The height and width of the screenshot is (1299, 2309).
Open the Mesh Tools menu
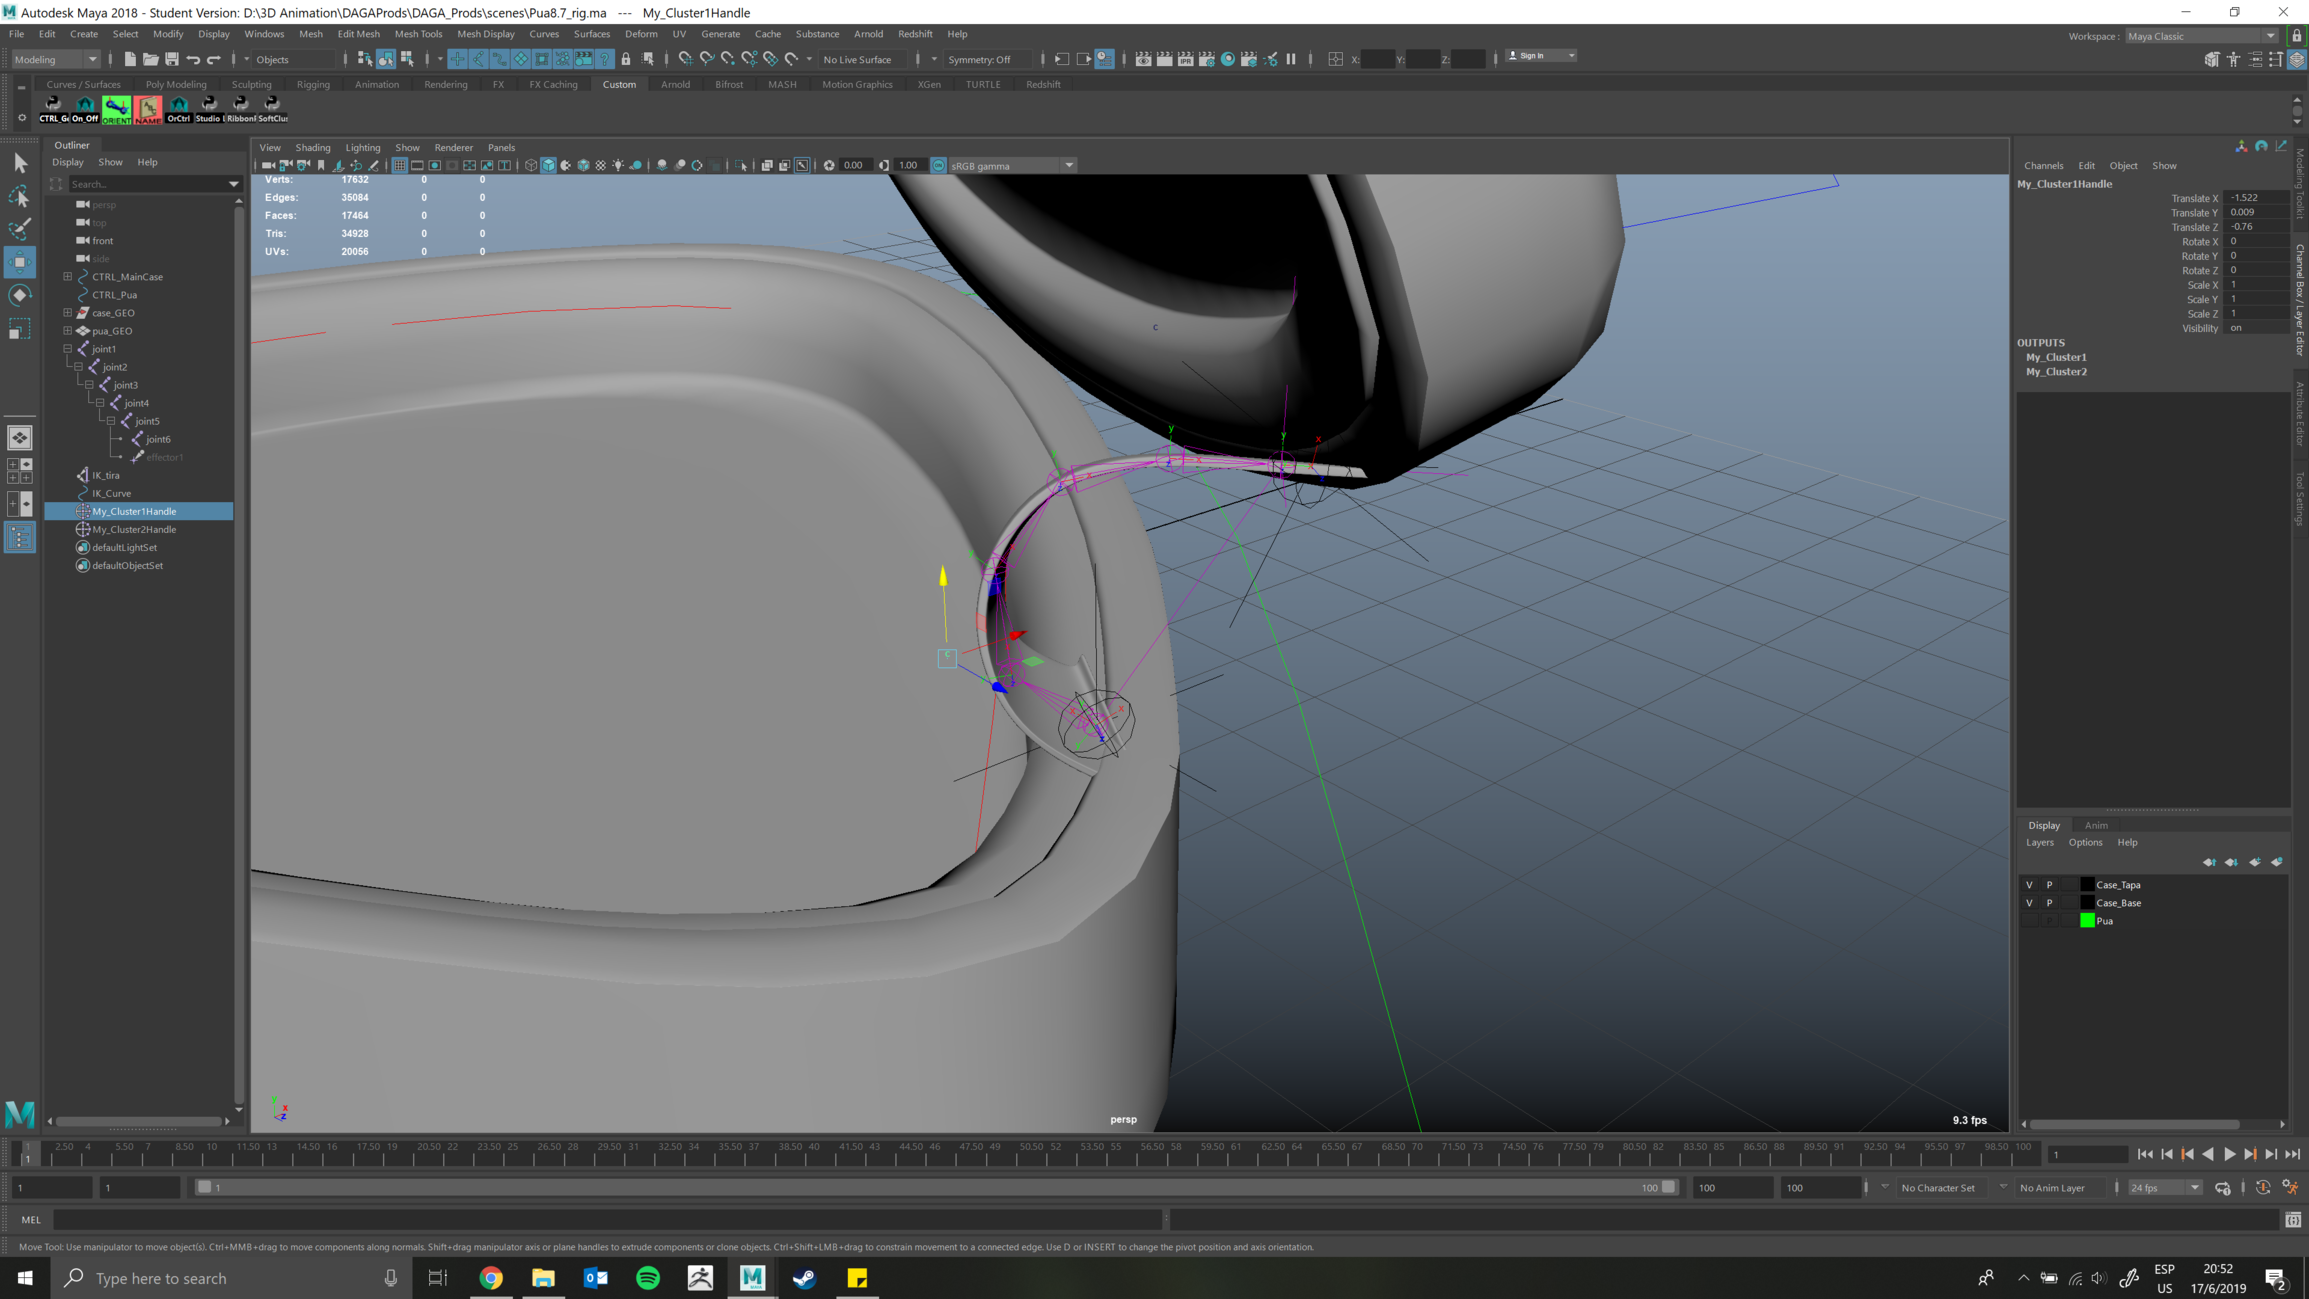pyautogui.click(x=418, y=34)
